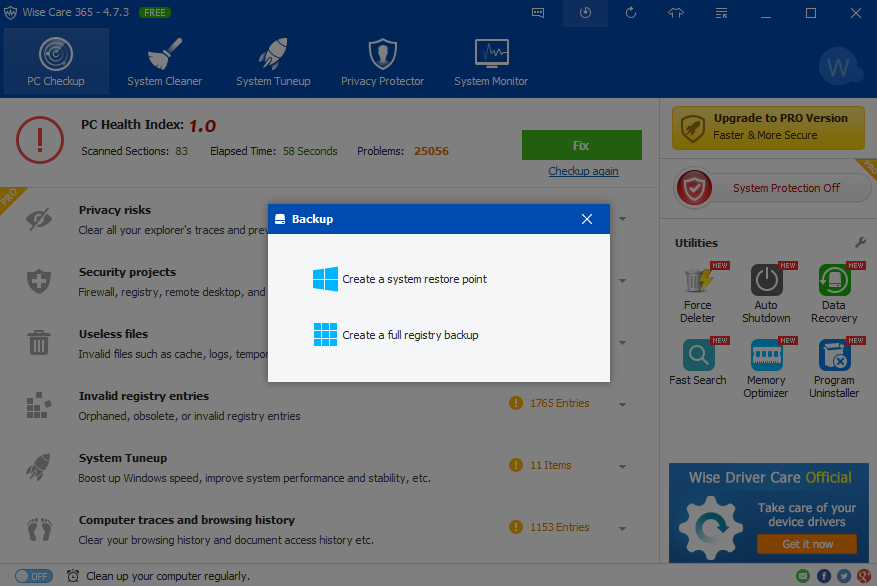Click the Checkup again link
This screenshot has height=586, width=877.
583,171
